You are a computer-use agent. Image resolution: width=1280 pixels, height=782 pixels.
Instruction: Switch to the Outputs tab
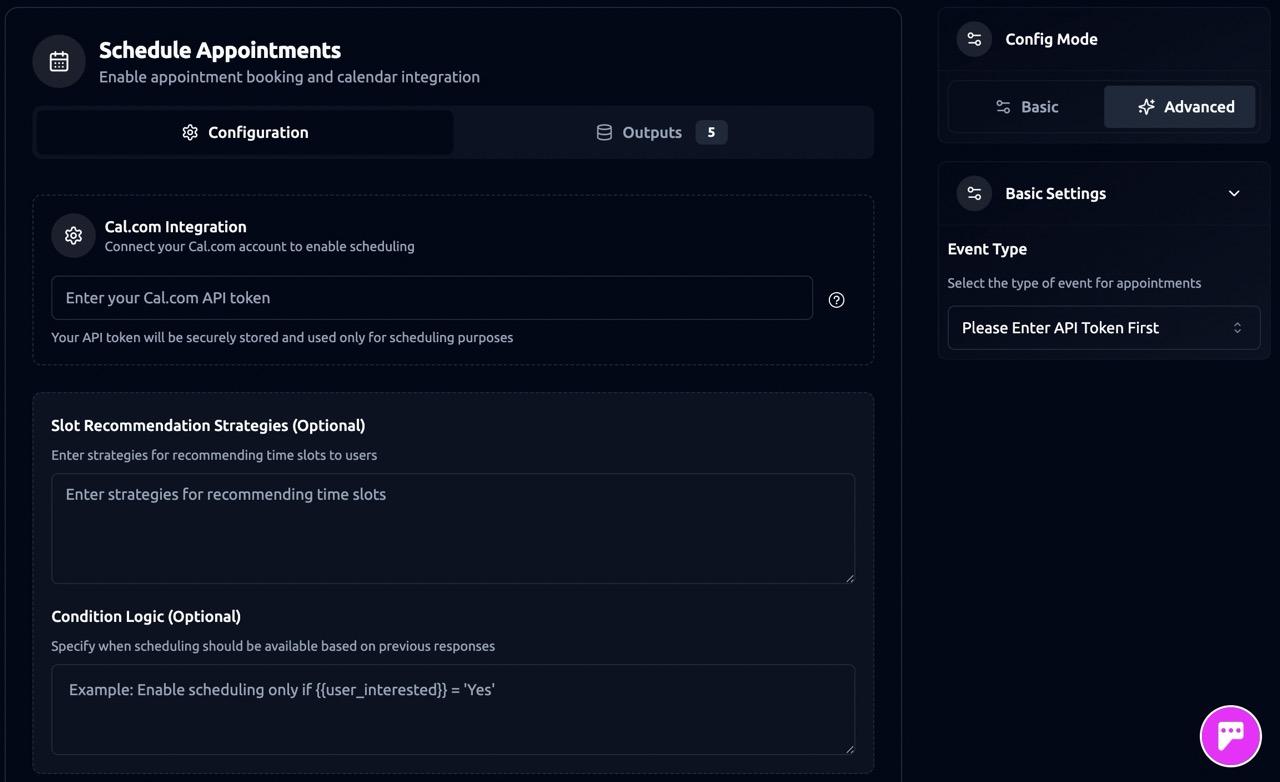point(652,133)
